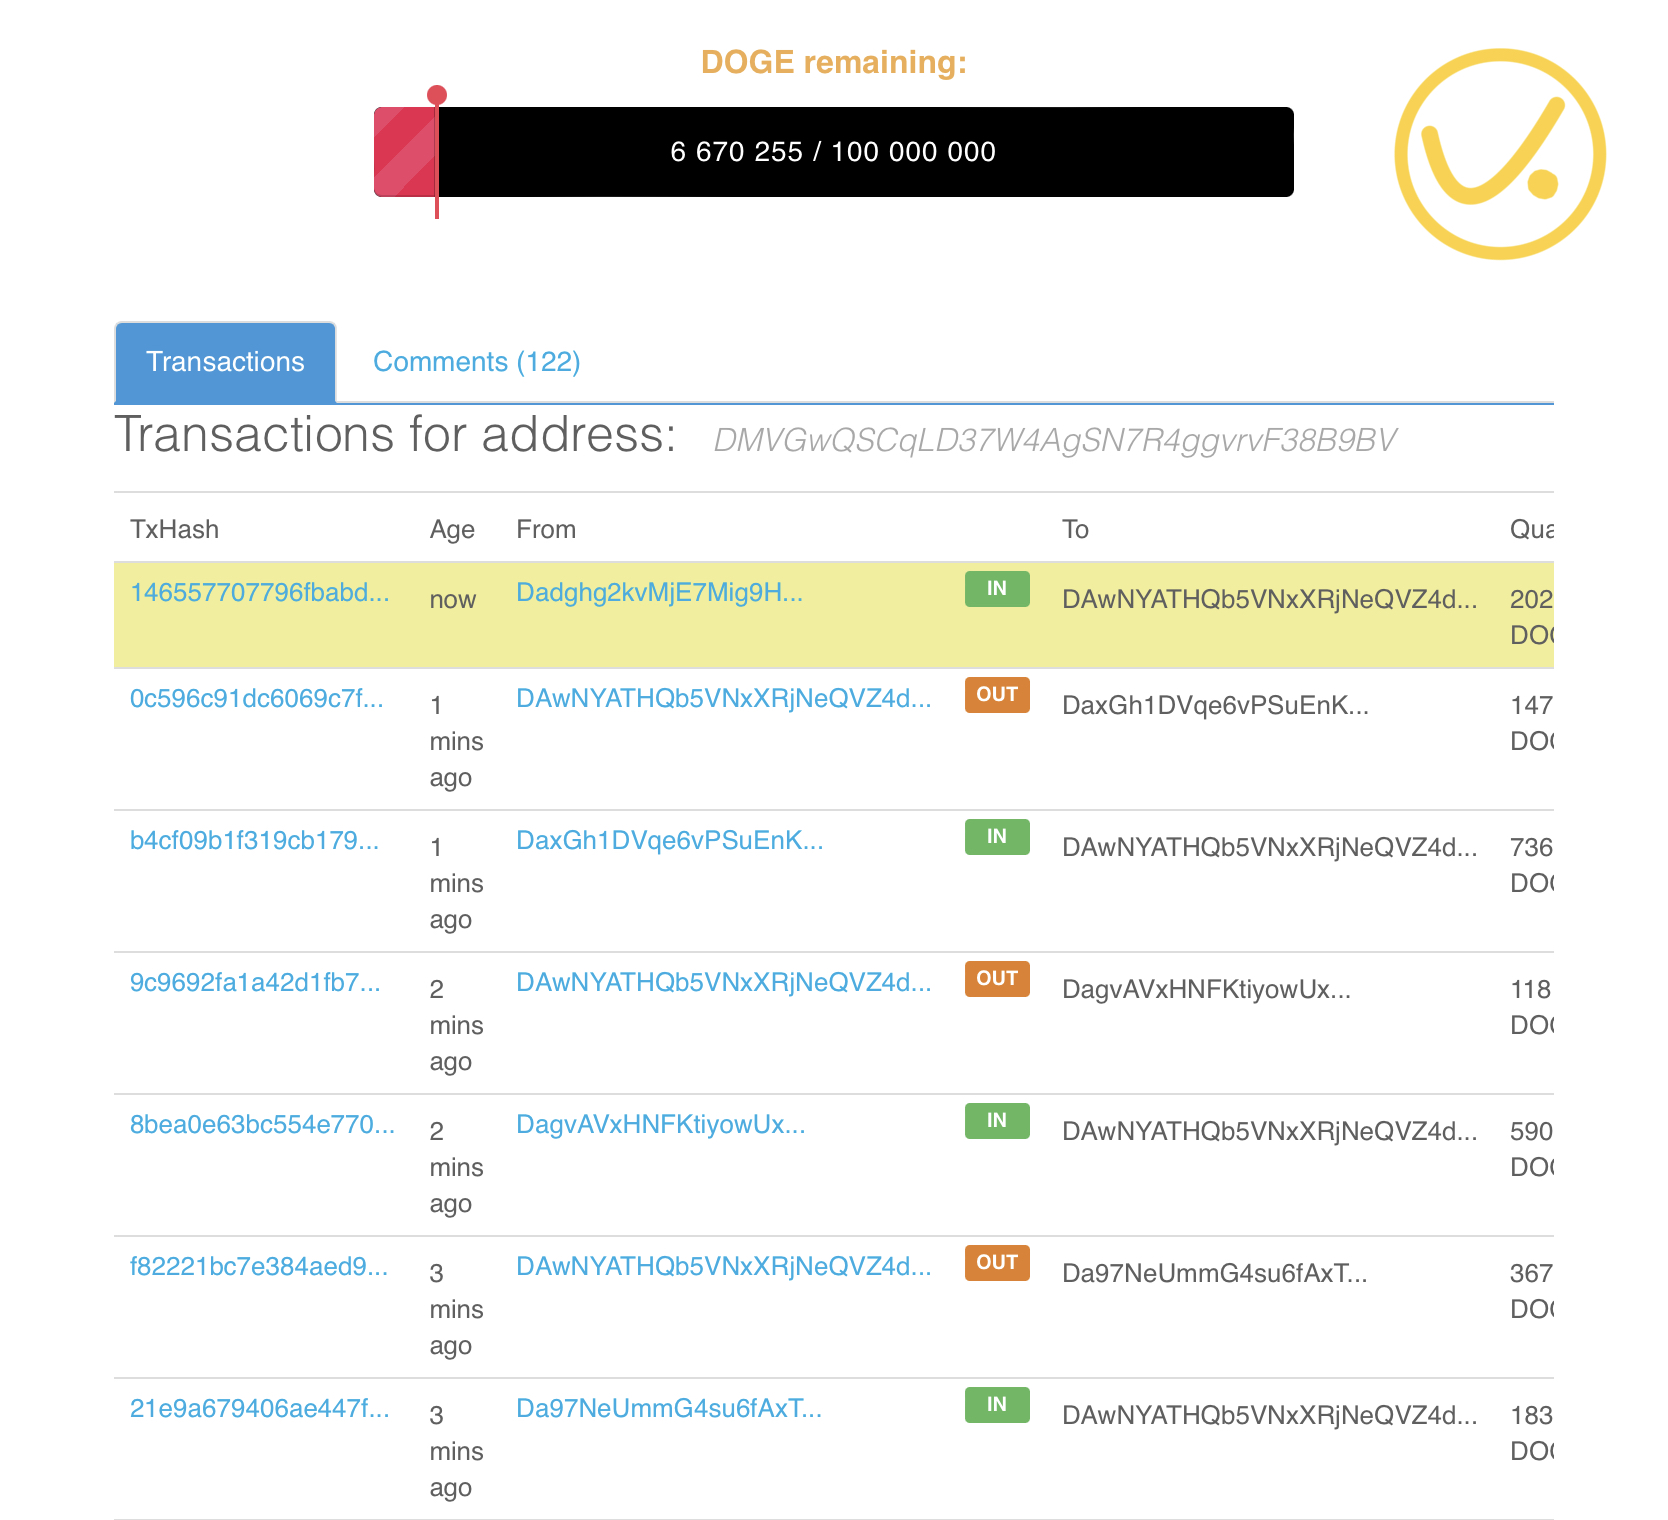
Task: Click the To column header
Action: coord(1075,529)
